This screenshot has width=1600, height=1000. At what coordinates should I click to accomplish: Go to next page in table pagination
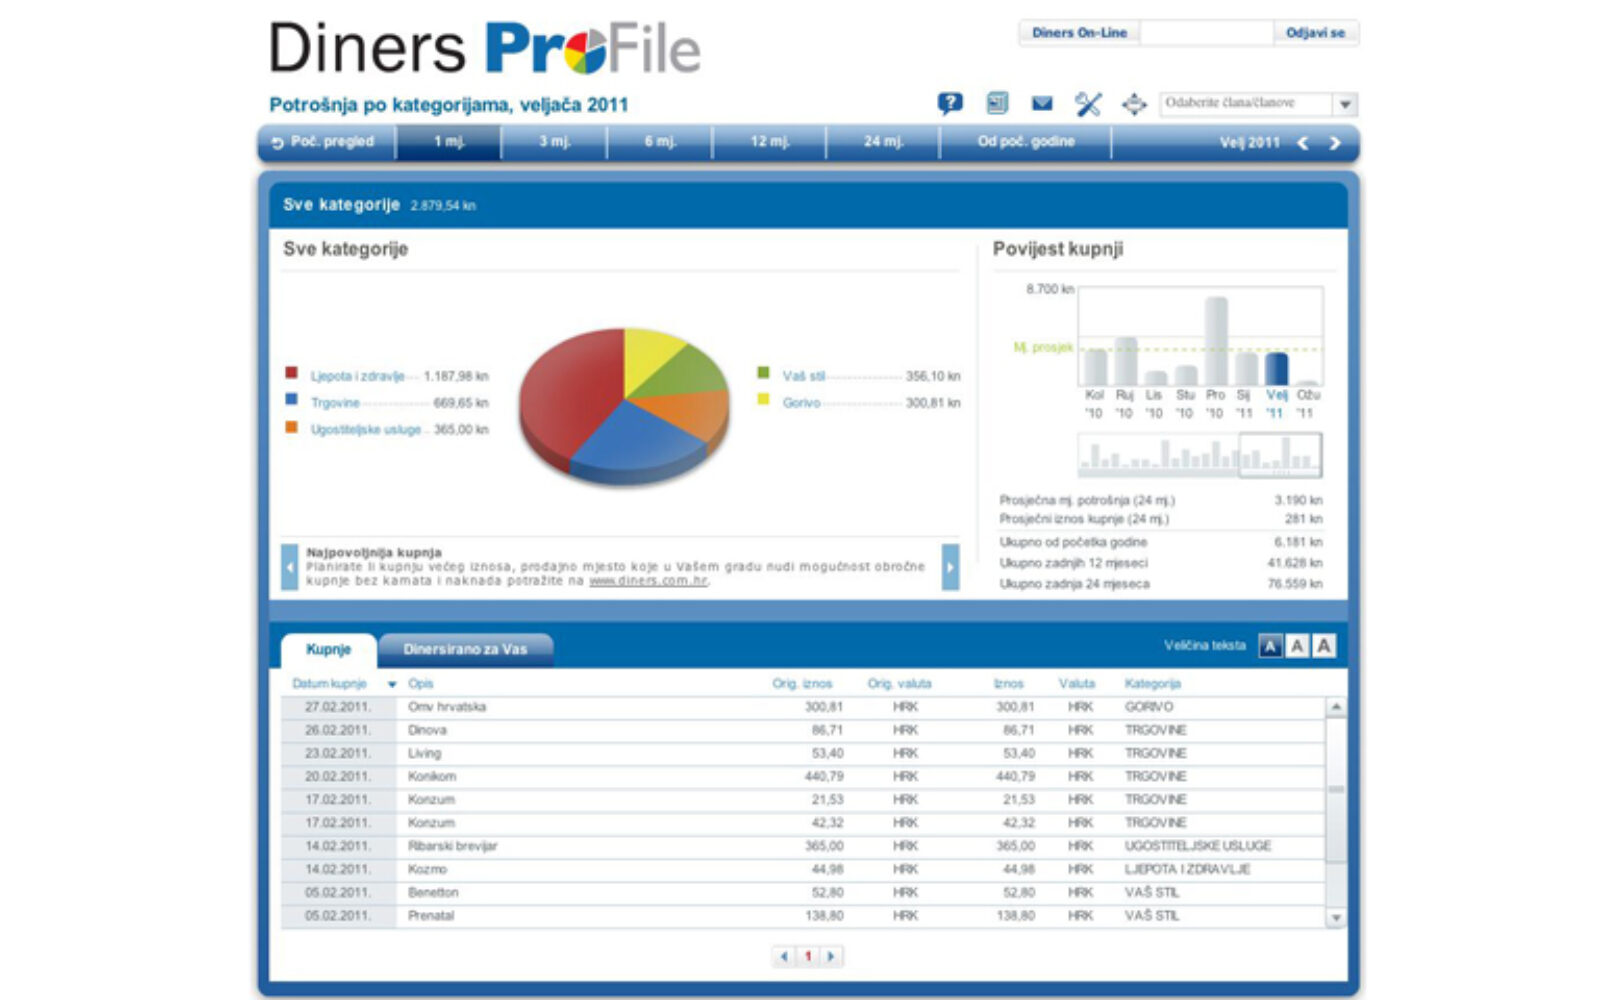click(x=831, y=957)
